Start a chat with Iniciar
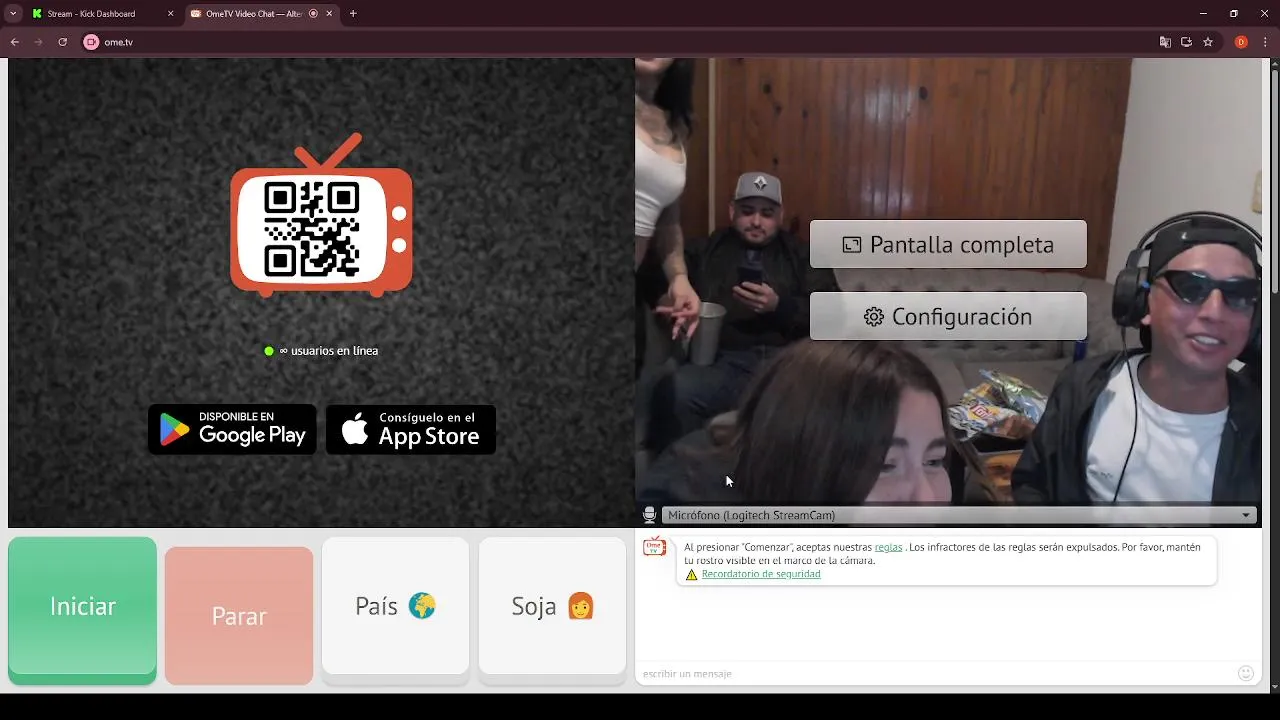This screenshot has height=720, width=1280. [x=82, y=610]
